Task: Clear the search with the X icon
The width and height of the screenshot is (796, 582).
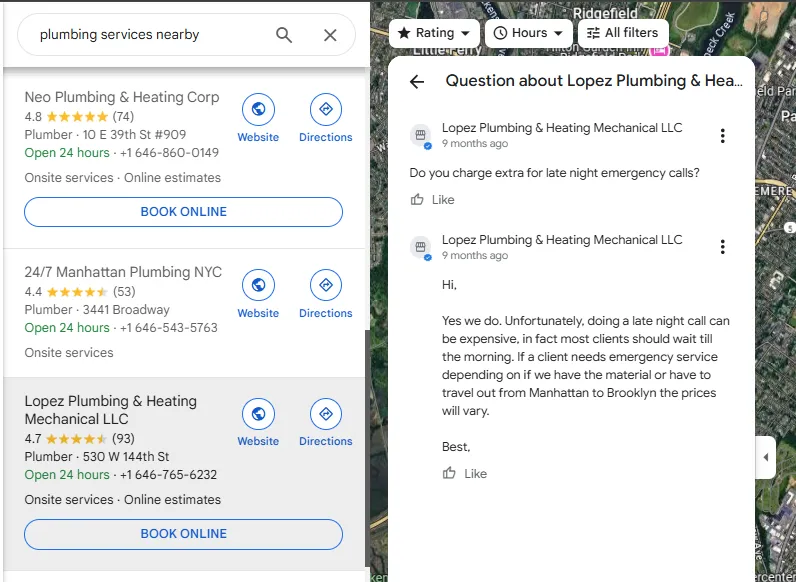Action: (x=330, y=35)
